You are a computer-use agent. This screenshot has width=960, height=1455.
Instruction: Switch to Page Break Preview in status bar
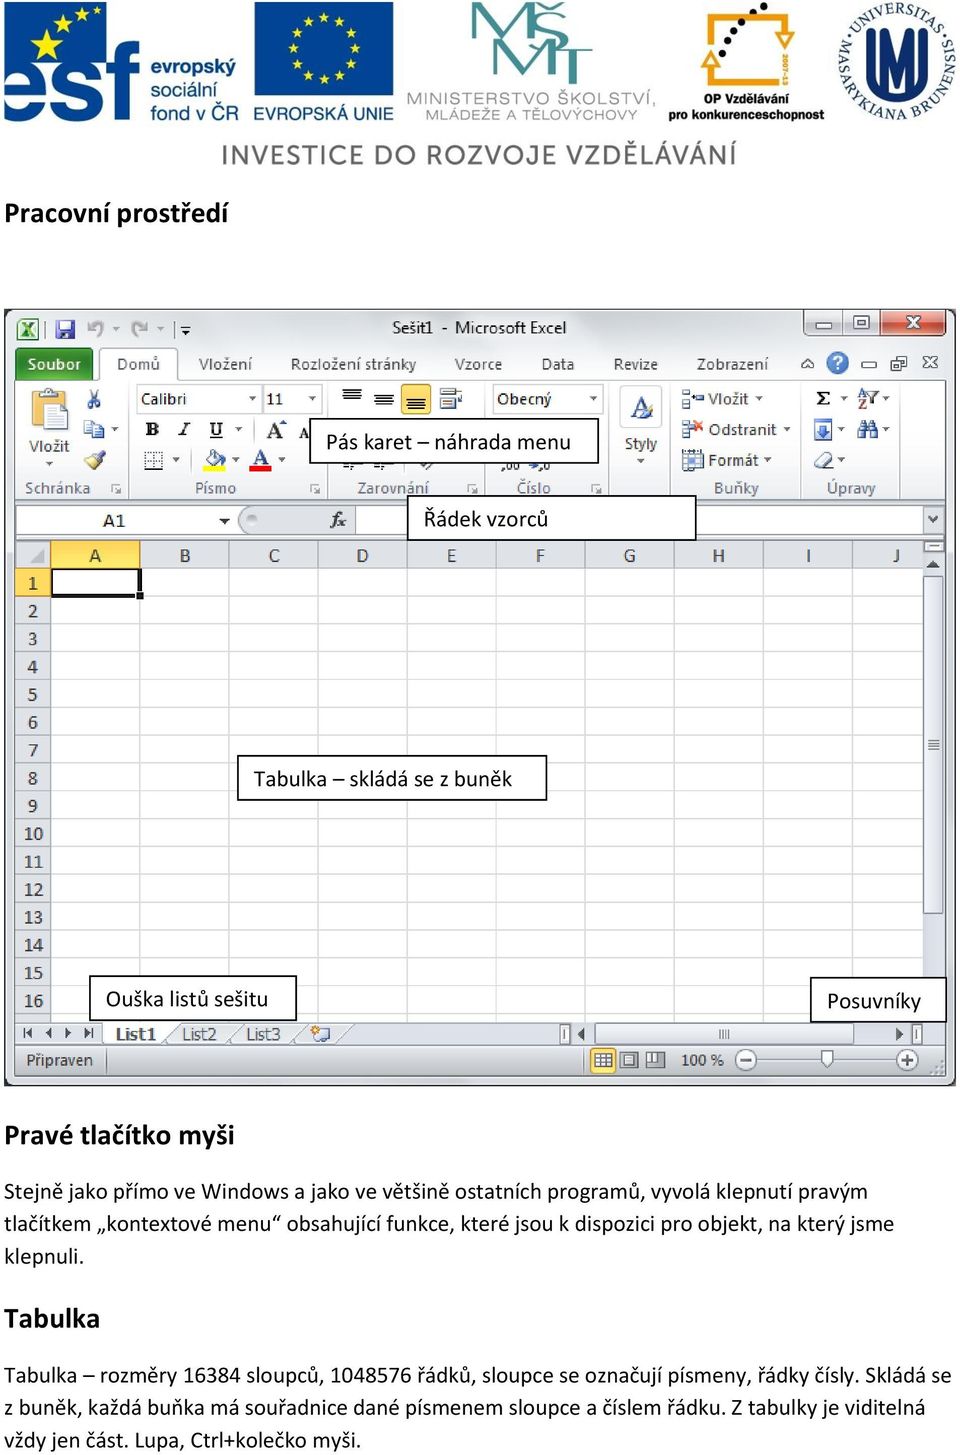[655, 1060]
